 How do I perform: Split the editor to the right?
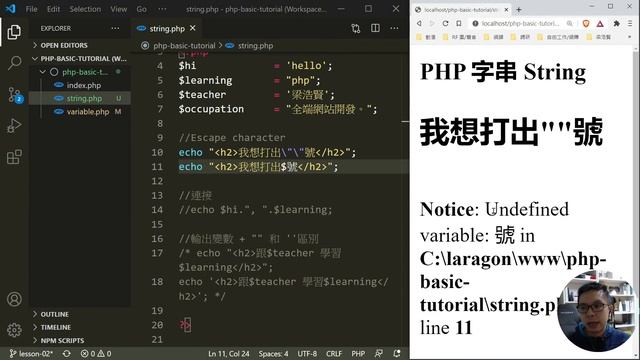pyautogui.click(x=375, y=28)
